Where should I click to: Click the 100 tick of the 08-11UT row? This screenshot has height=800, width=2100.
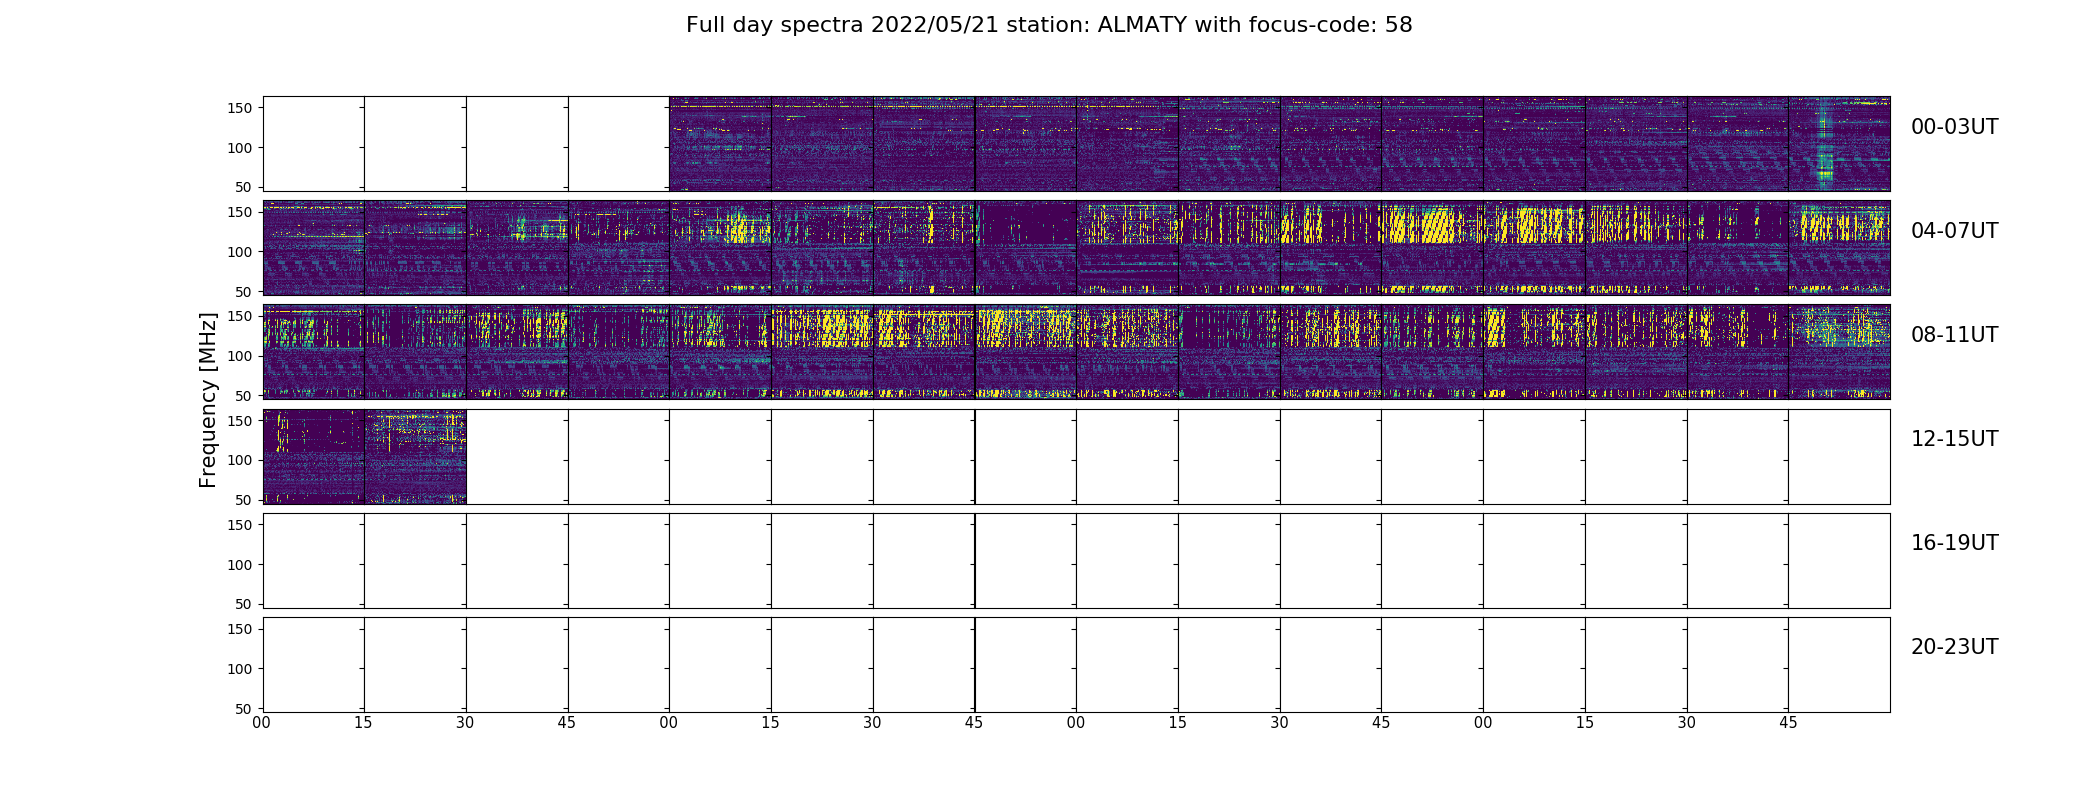click(241, 356)
